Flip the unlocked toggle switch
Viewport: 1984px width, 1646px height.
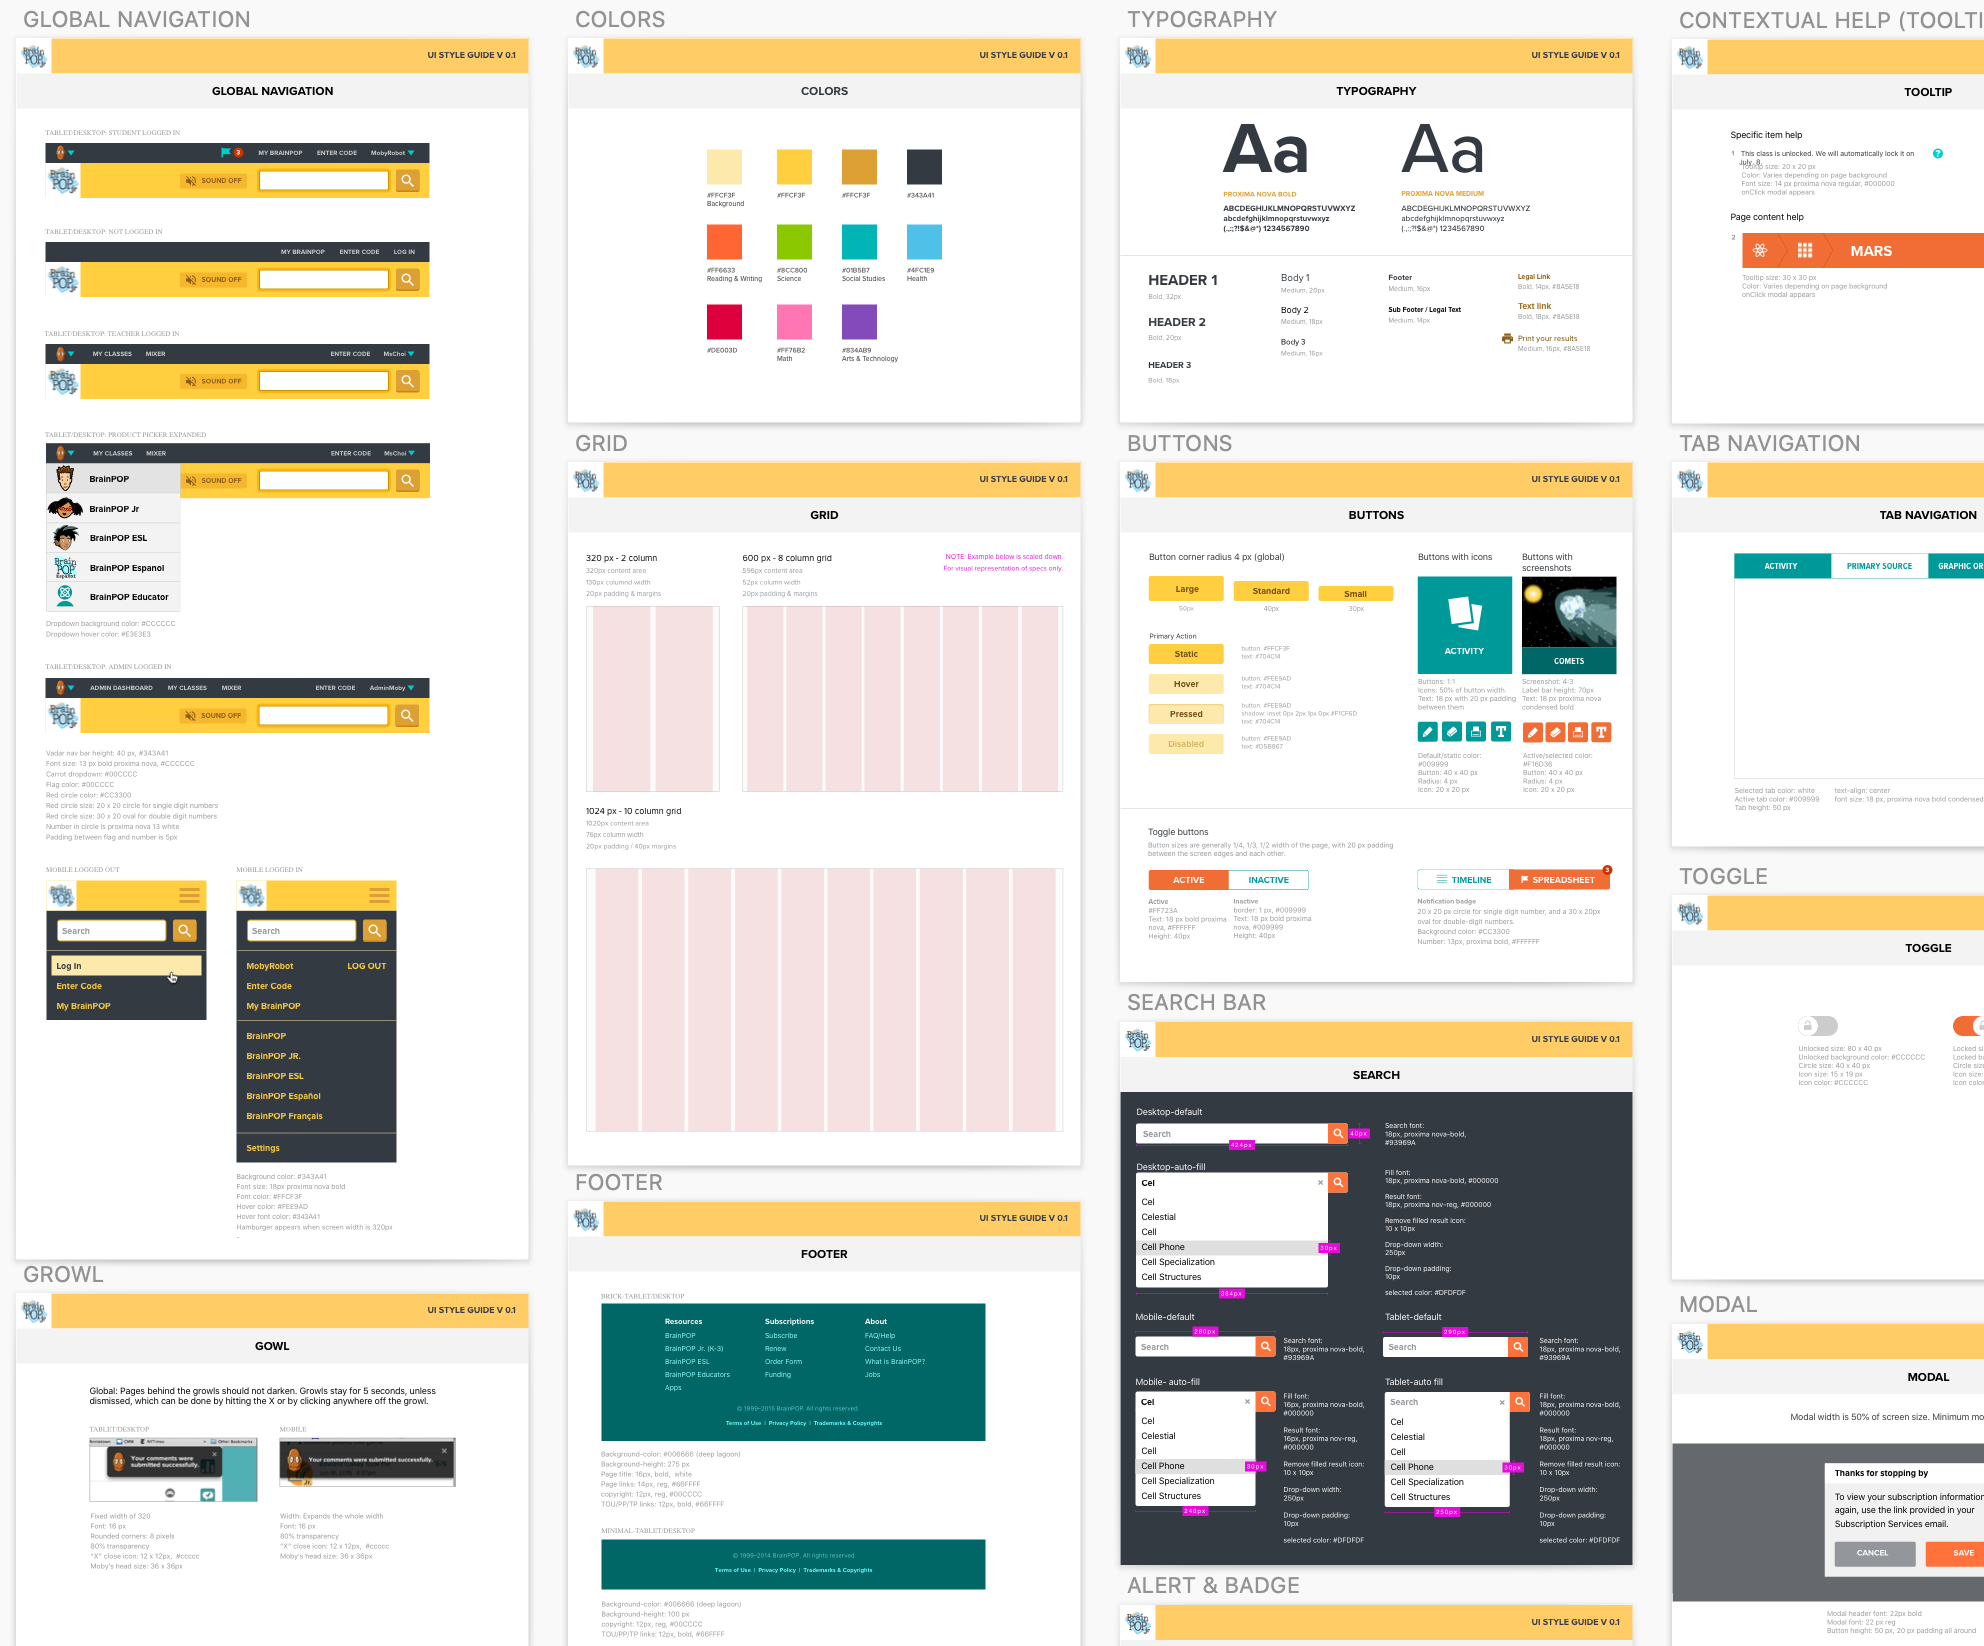pos(1818,1026)
